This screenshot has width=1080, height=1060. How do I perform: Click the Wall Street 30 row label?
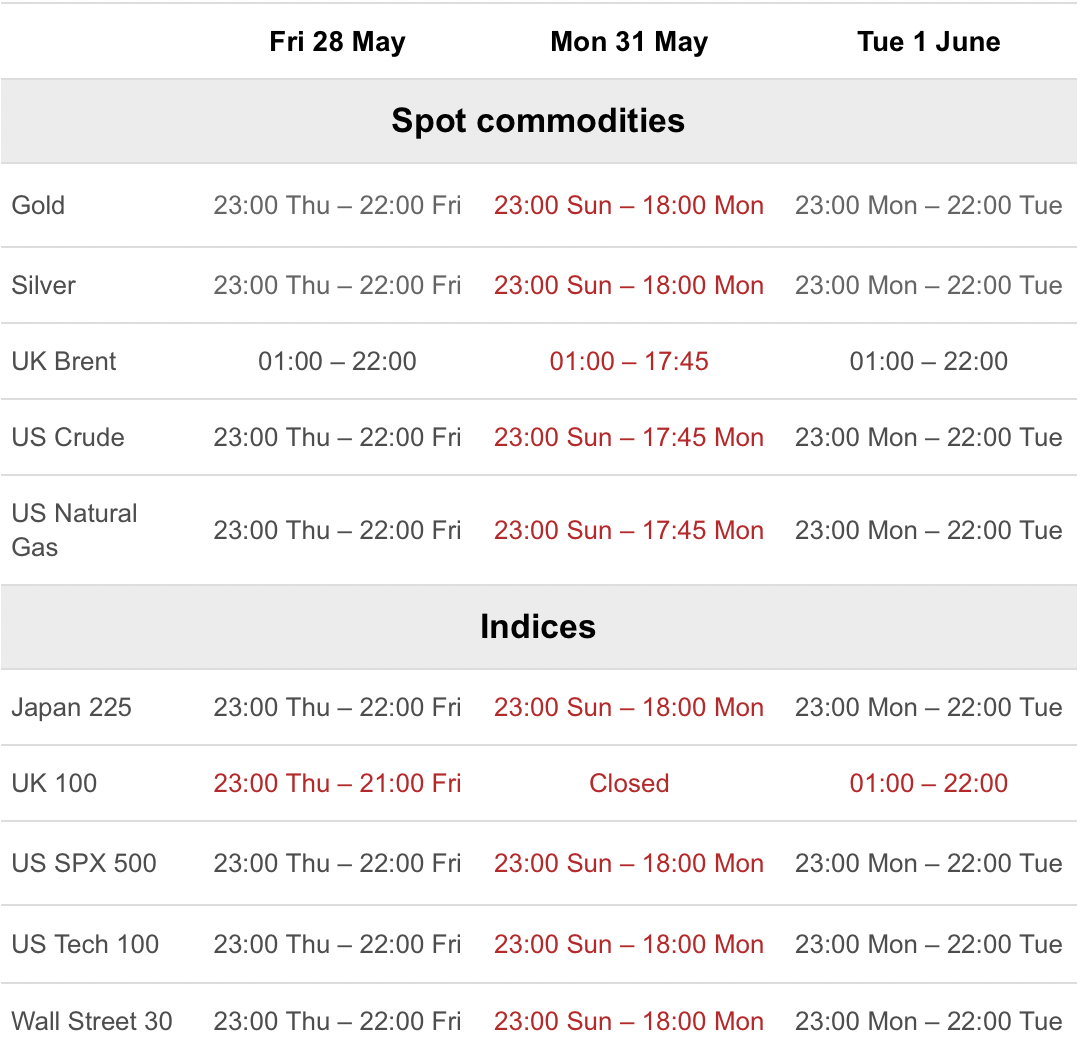pos(92,1021)
